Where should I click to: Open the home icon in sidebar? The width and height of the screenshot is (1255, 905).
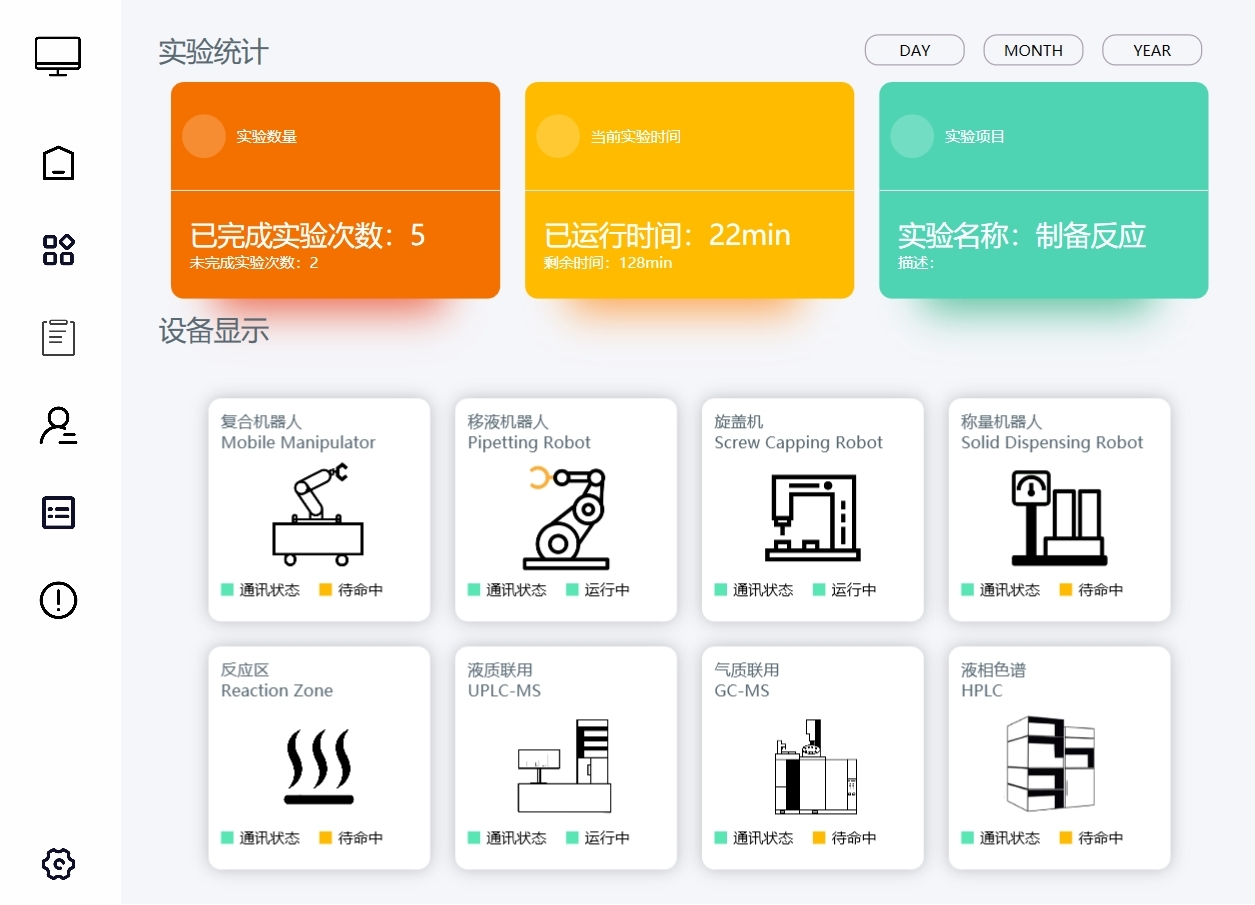pos(58,163)
